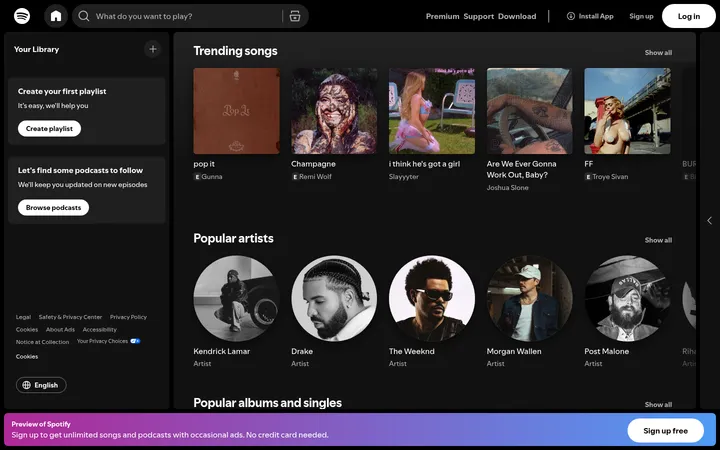Open 'i think he's got a girl' cover
This screenshot has height=450, width=720.
click(x=432, y=111)
